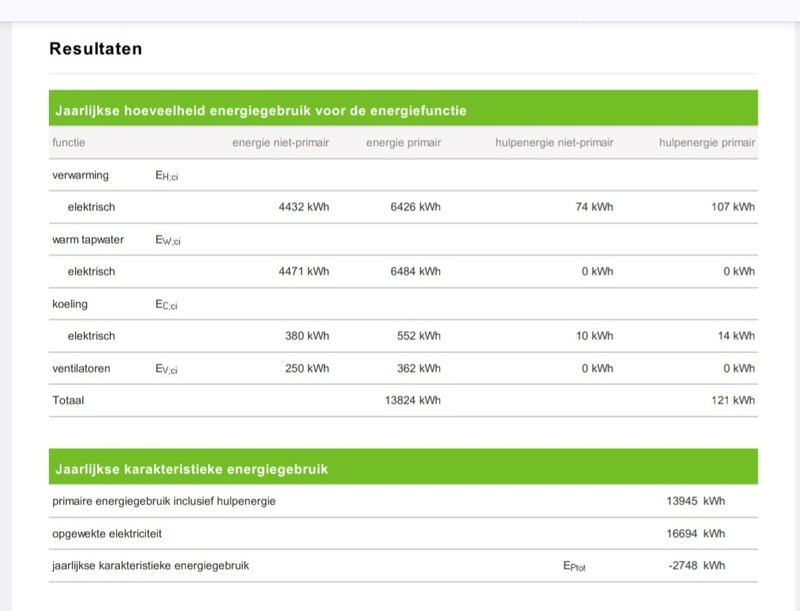This screenshot has height=611, width=800.
Task: Click the 'energie niet-primair' column header
Action: (x=280, y=143)
